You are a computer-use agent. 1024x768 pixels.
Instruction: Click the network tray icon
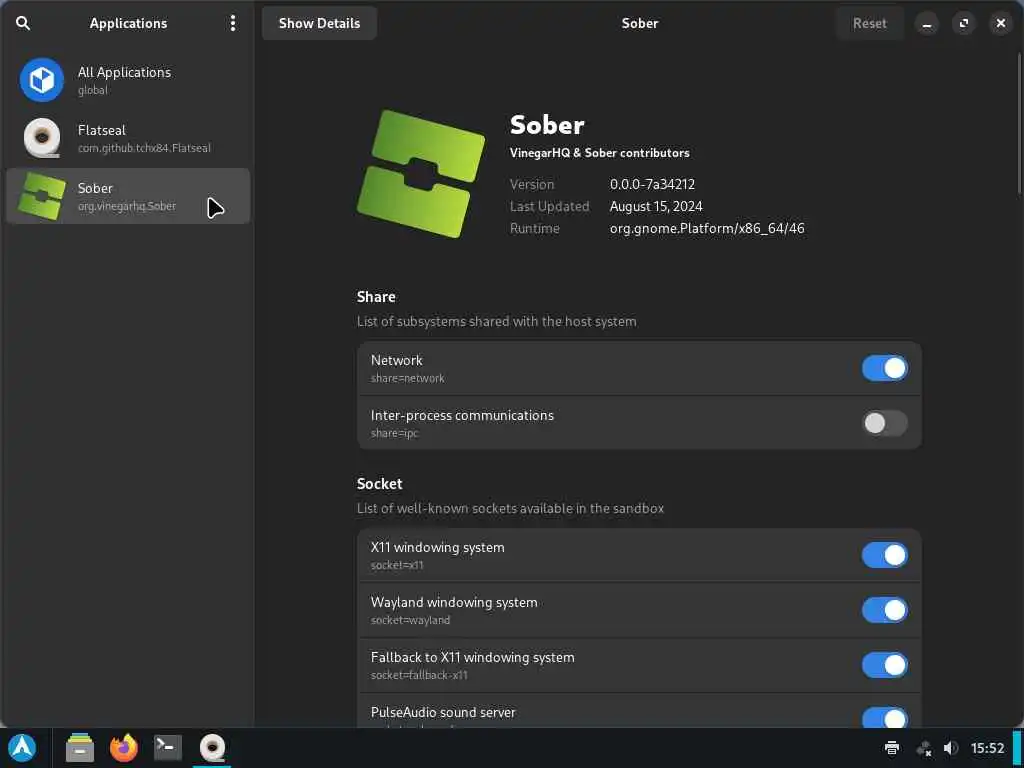(923, 748)
